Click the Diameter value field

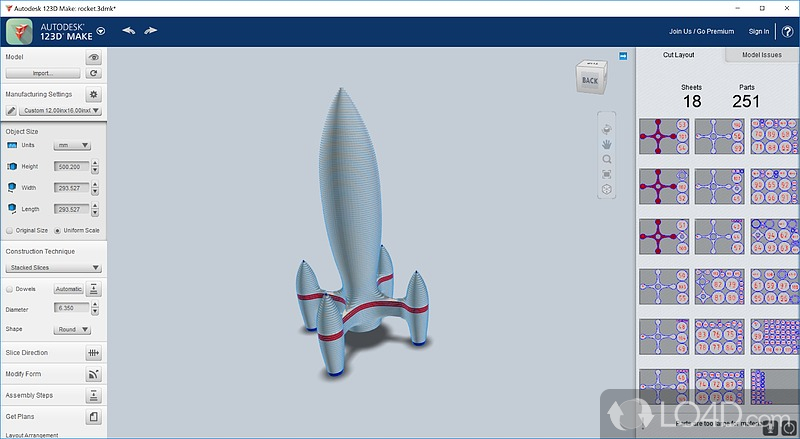[x=71, y=308]
